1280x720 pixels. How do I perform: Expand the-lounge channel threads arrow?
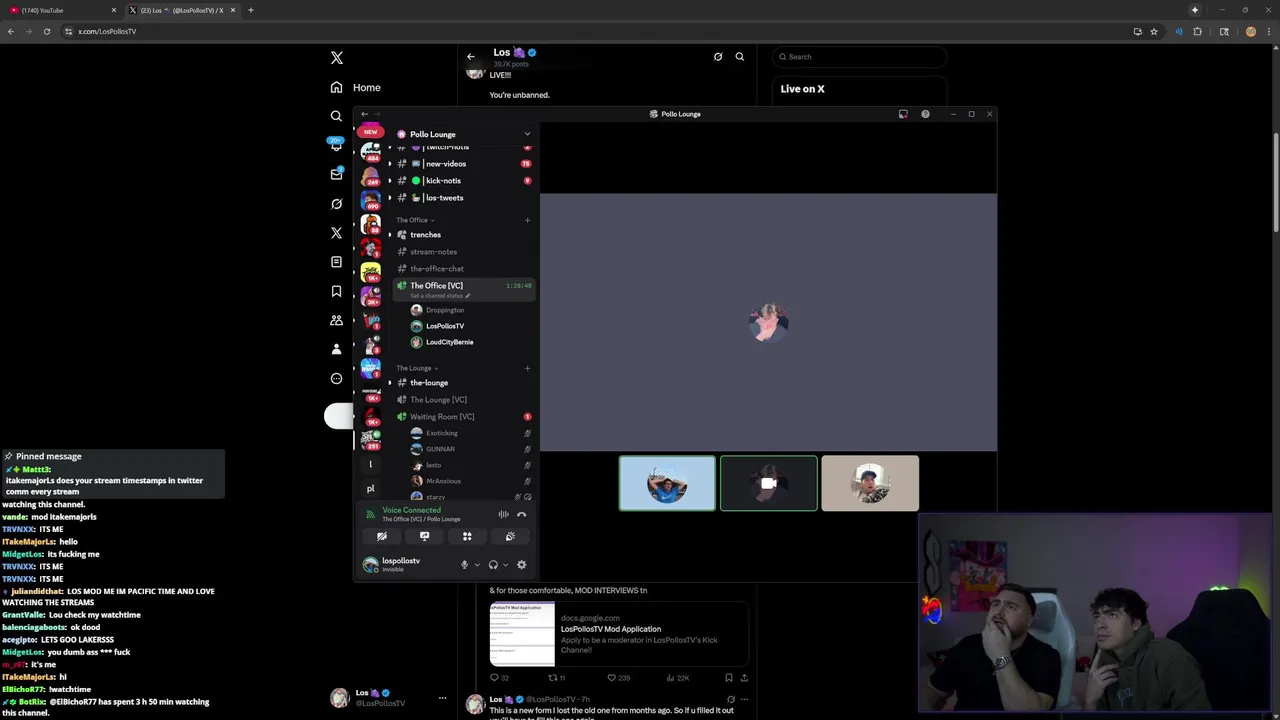[x=390, y=383]
